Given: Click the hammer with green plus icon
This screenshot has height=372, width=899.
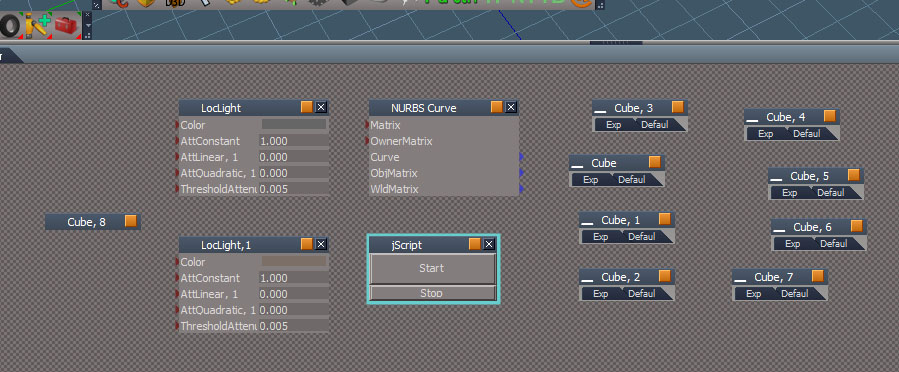Looking at the screenshot, I should click(38, 26).
